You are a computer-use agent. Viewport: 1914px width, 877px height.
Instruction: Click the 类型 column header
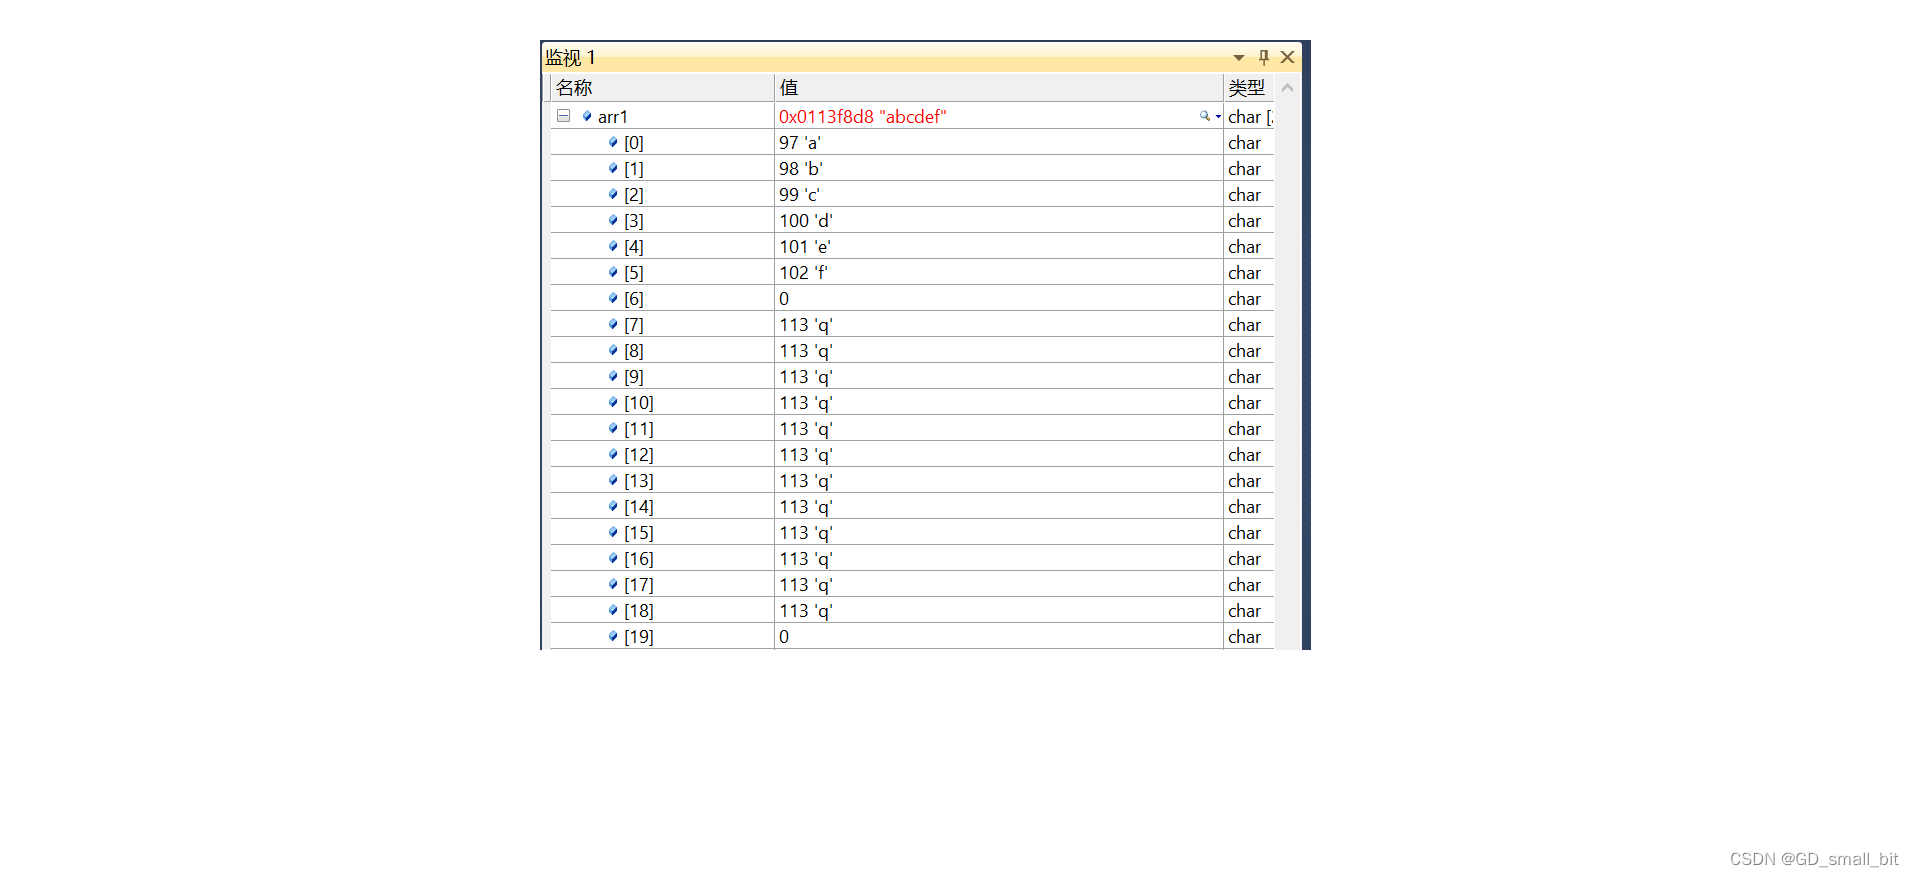(x=1249, y=88)
